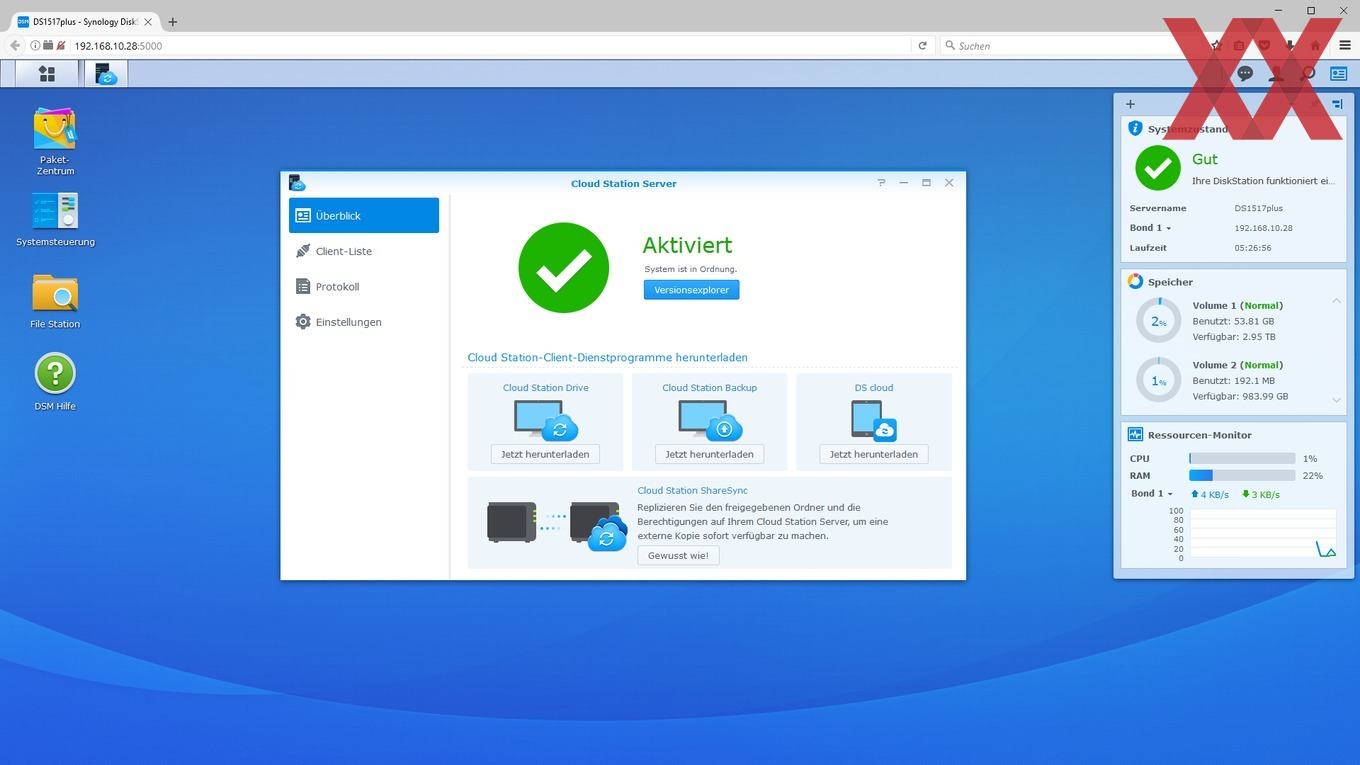Open the user account options icon
Viewport: 1360px width, 765px height.
pyautogui.click(x=1276, y=73)
